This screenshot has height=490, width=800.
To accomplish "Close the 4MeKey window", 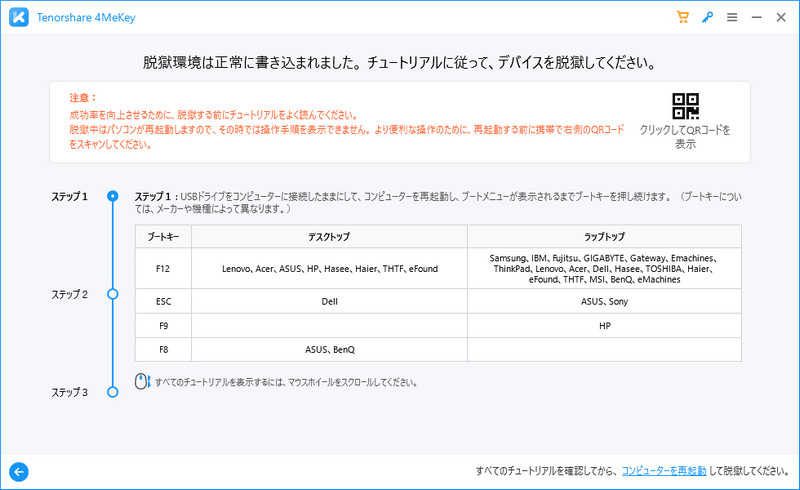I will pos(781,17).
